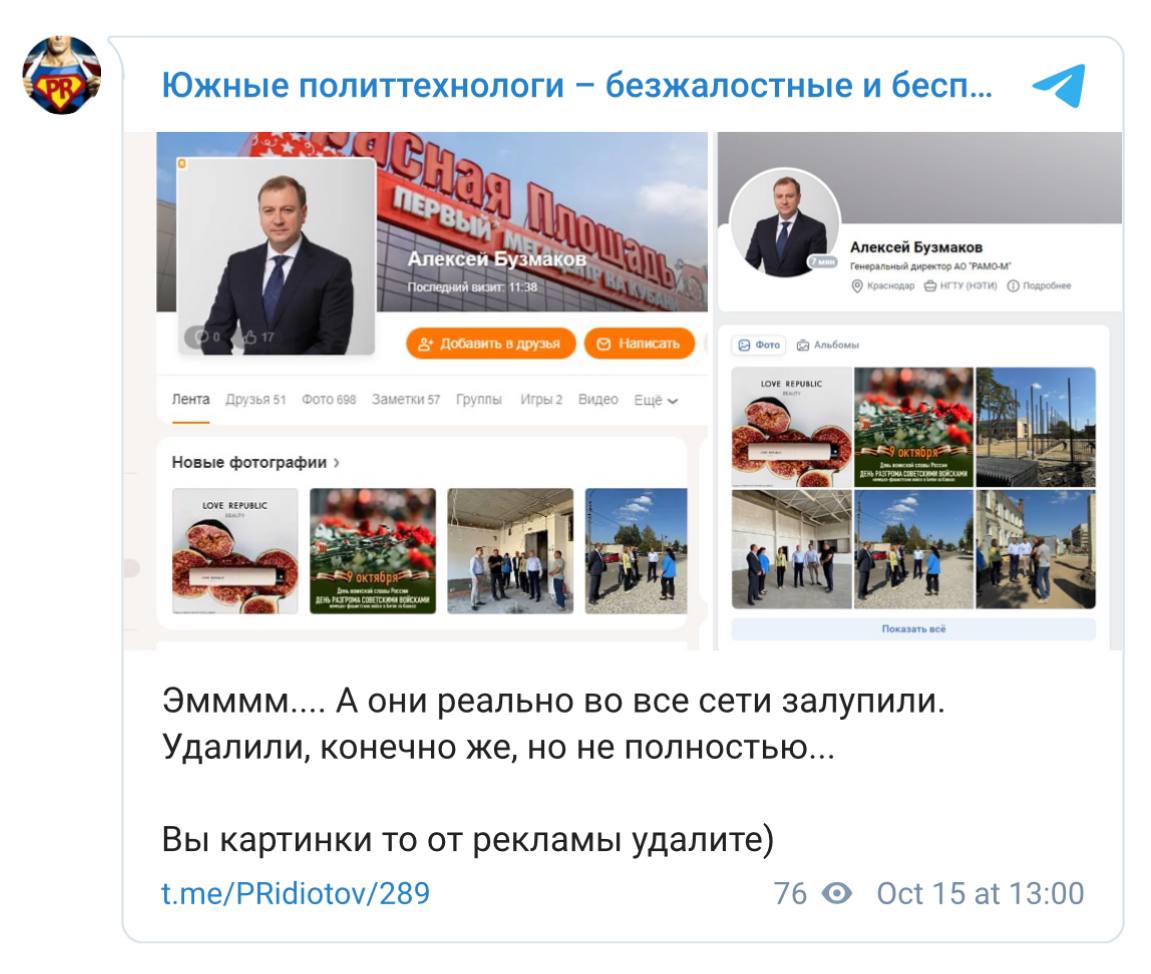Click the Добавить в друзья button

tap(490, 344)
